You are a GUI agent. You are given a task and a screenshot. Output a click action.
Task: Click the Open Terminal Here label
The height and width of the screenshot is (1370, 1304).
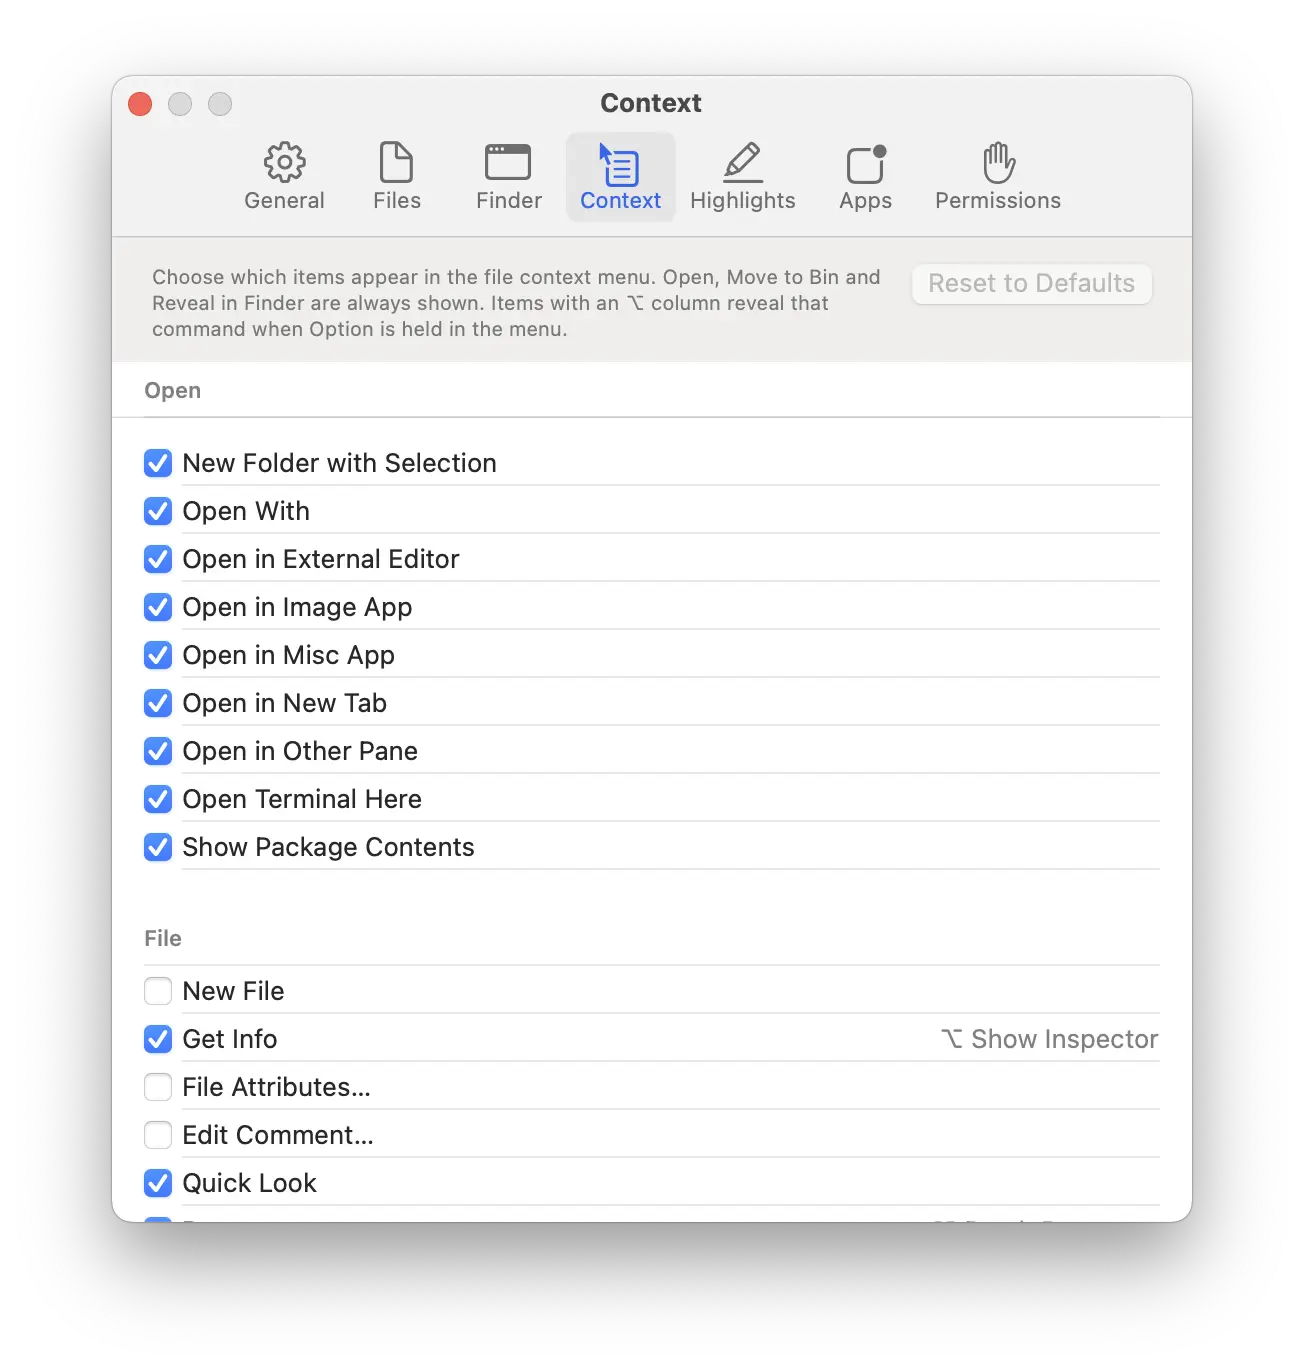point(302,799)
